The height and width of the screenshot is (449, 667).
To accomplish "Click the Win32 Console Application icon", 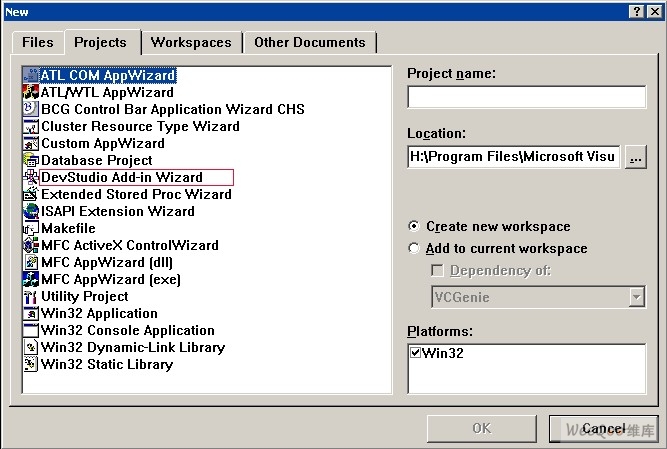I will [31, 330].
